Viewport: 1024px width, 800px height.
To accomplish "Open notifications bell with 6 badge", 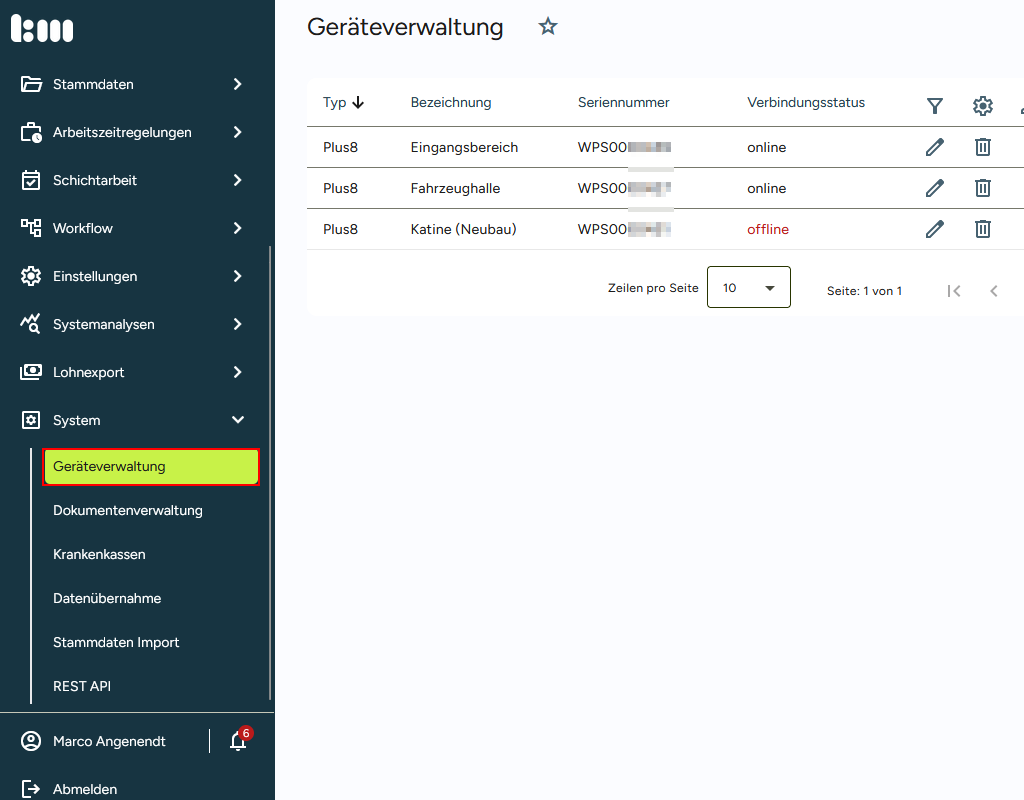I will pyautogui.click(x=238, y=741).
